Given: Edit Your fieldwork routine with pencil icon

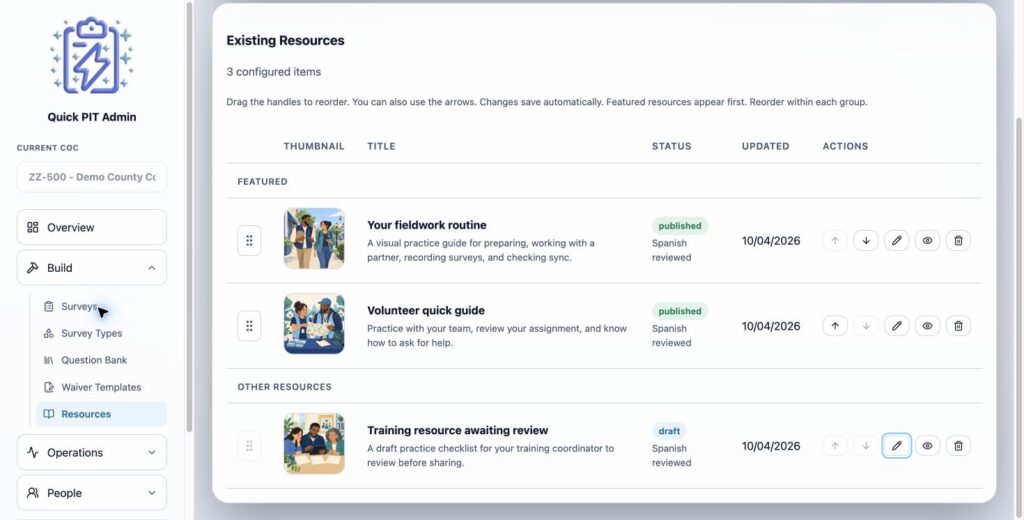Looking at the screenshot, I should (897, 240).
